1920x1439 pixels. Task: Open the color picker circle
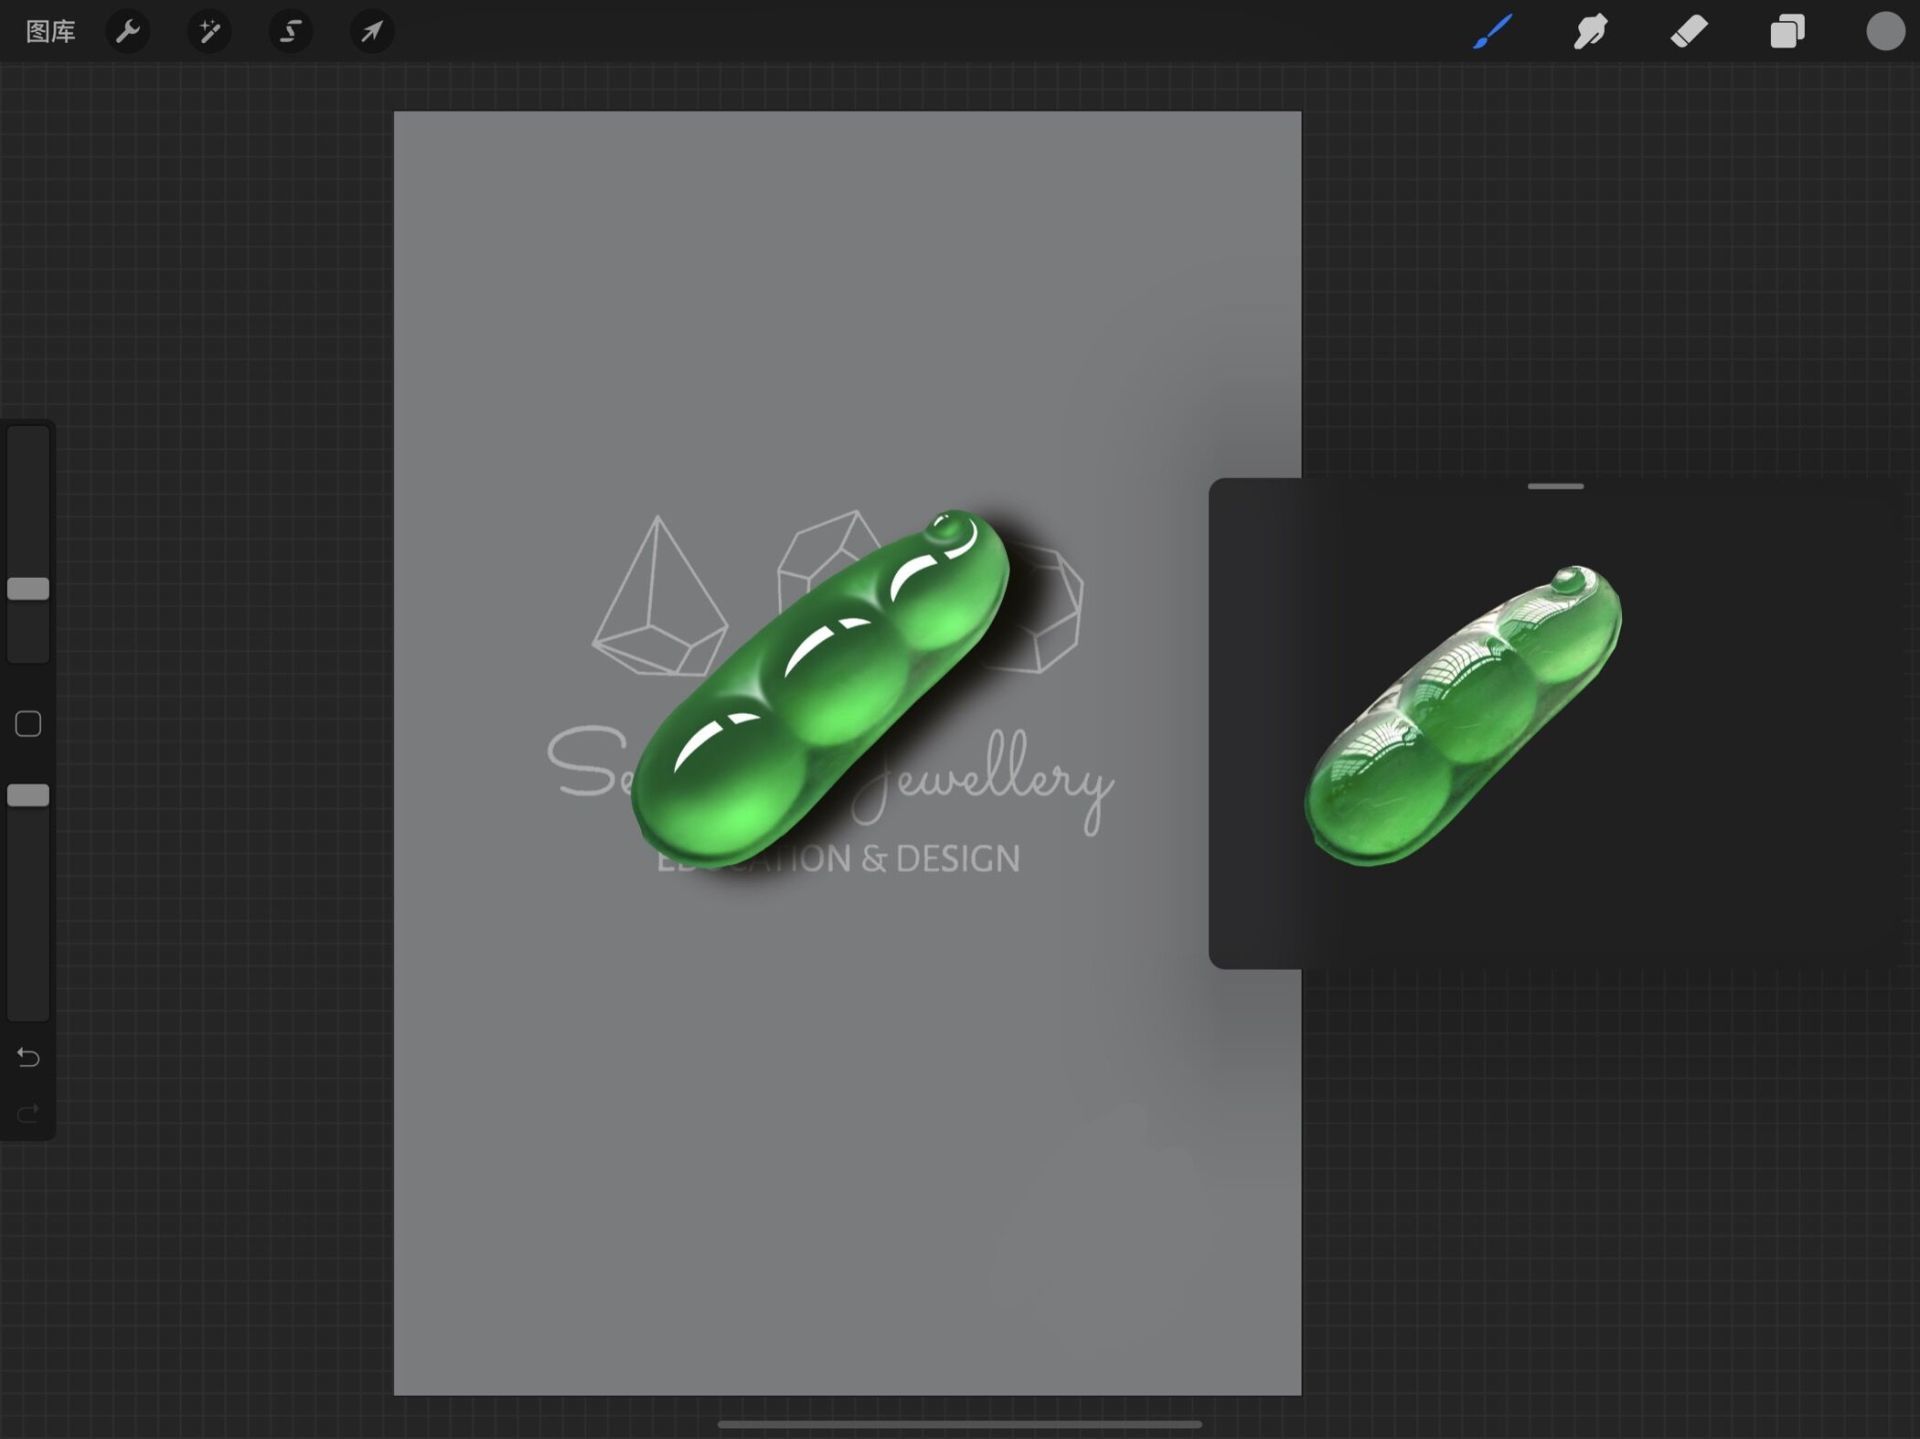[x=1885, y=31]
